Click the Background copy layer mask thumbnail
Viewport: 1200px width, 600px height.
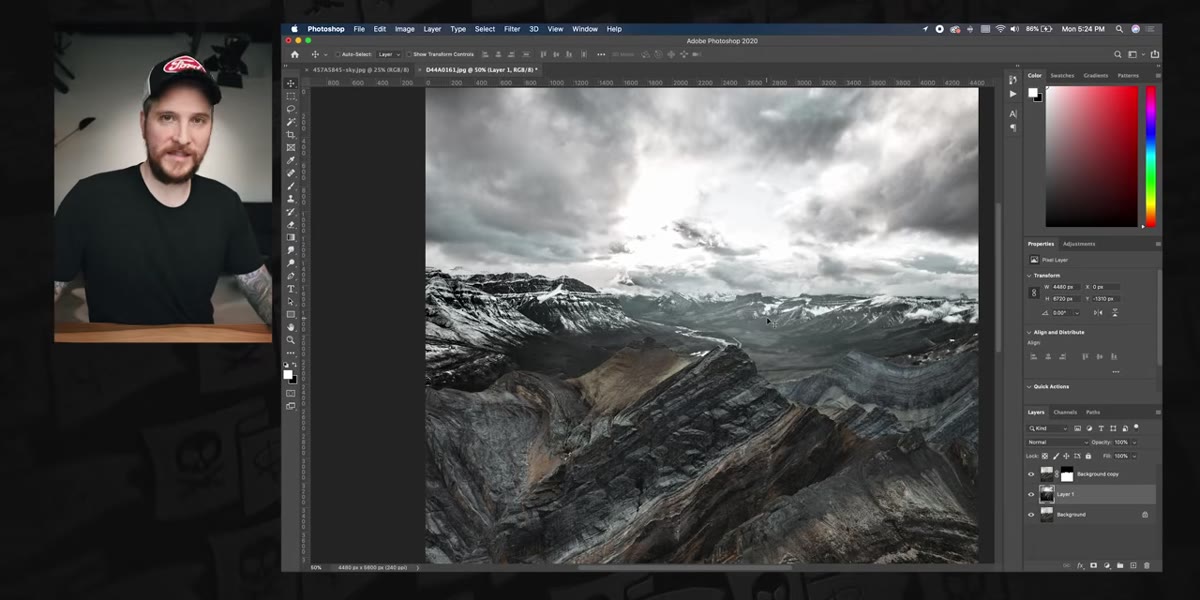(1067, 474)
